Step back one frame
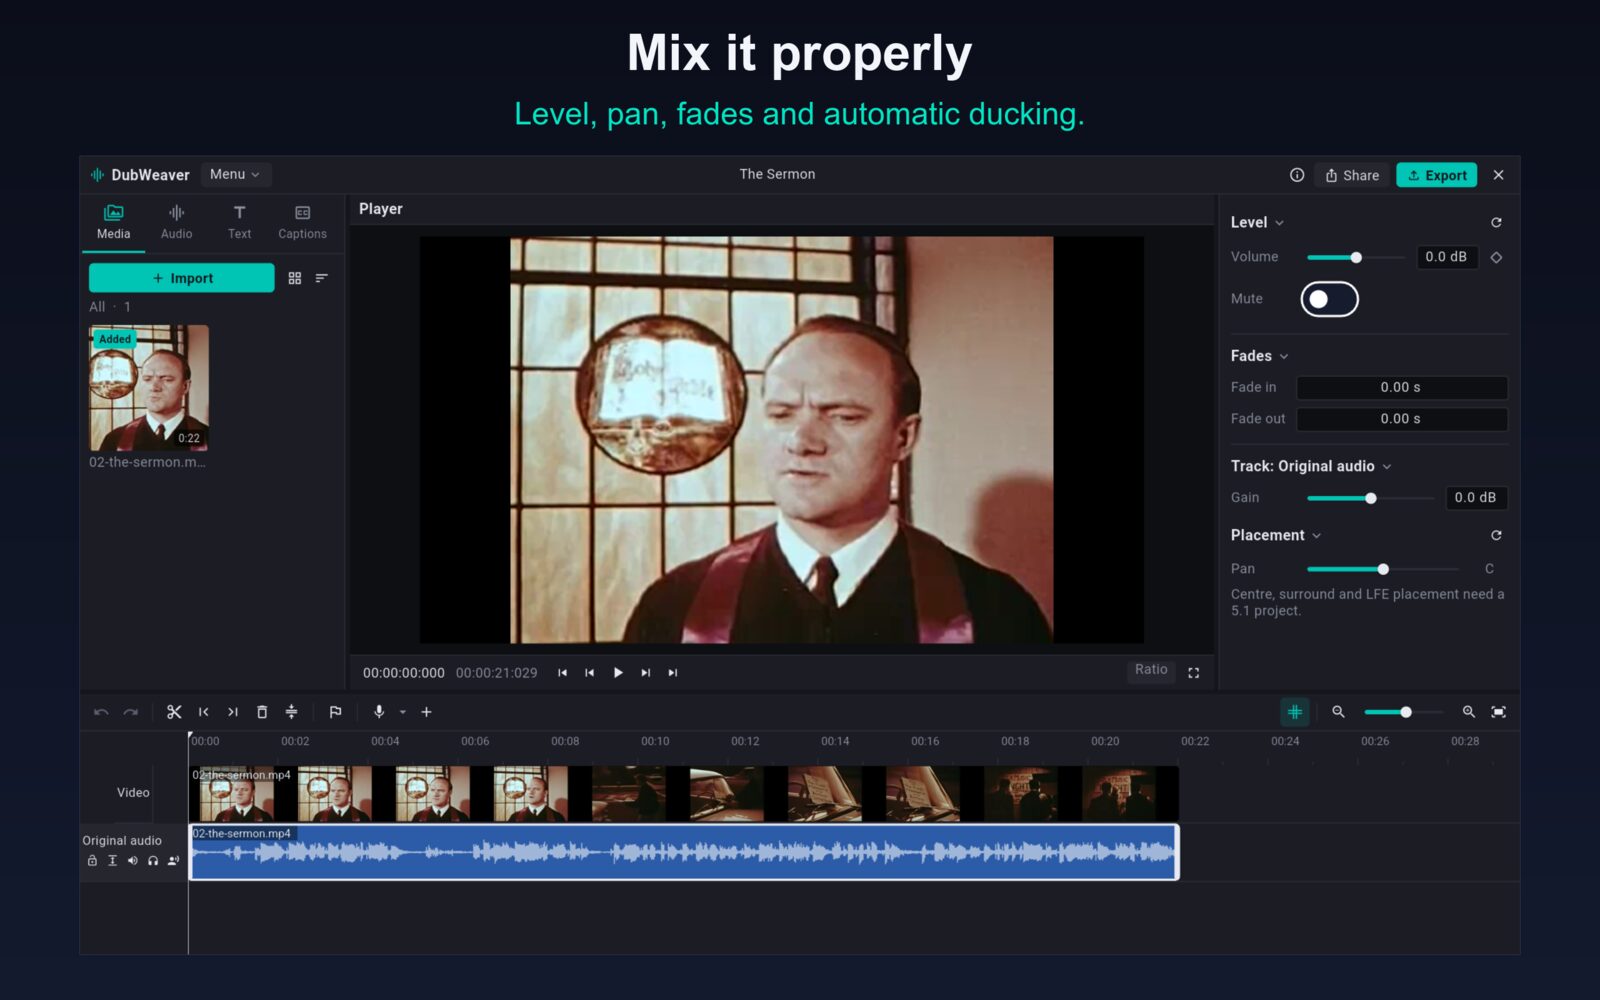The height and width of the screenshot is (1000, 1600). (x=589, y=673)
